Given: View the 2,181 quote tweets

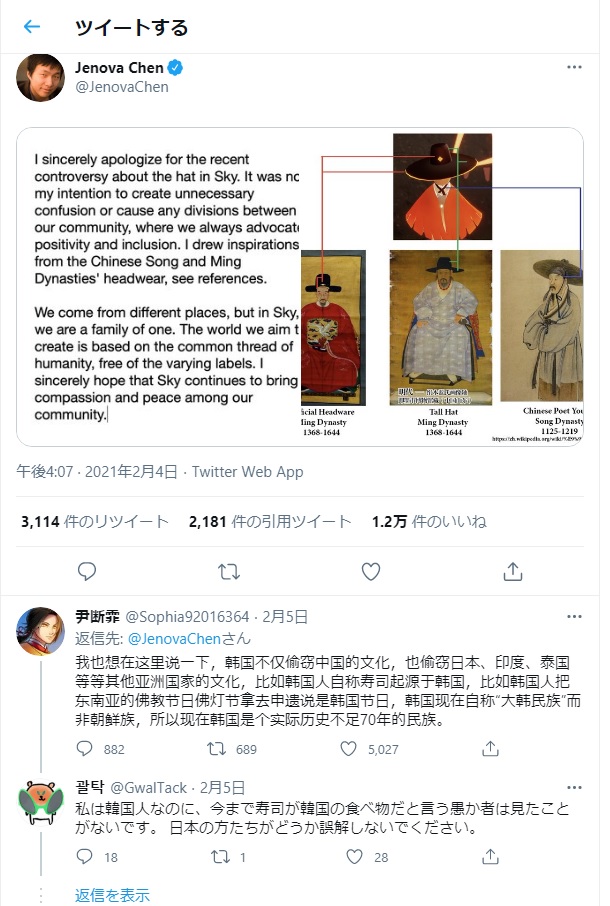Looking at the screenshot, I should [270, 522].
